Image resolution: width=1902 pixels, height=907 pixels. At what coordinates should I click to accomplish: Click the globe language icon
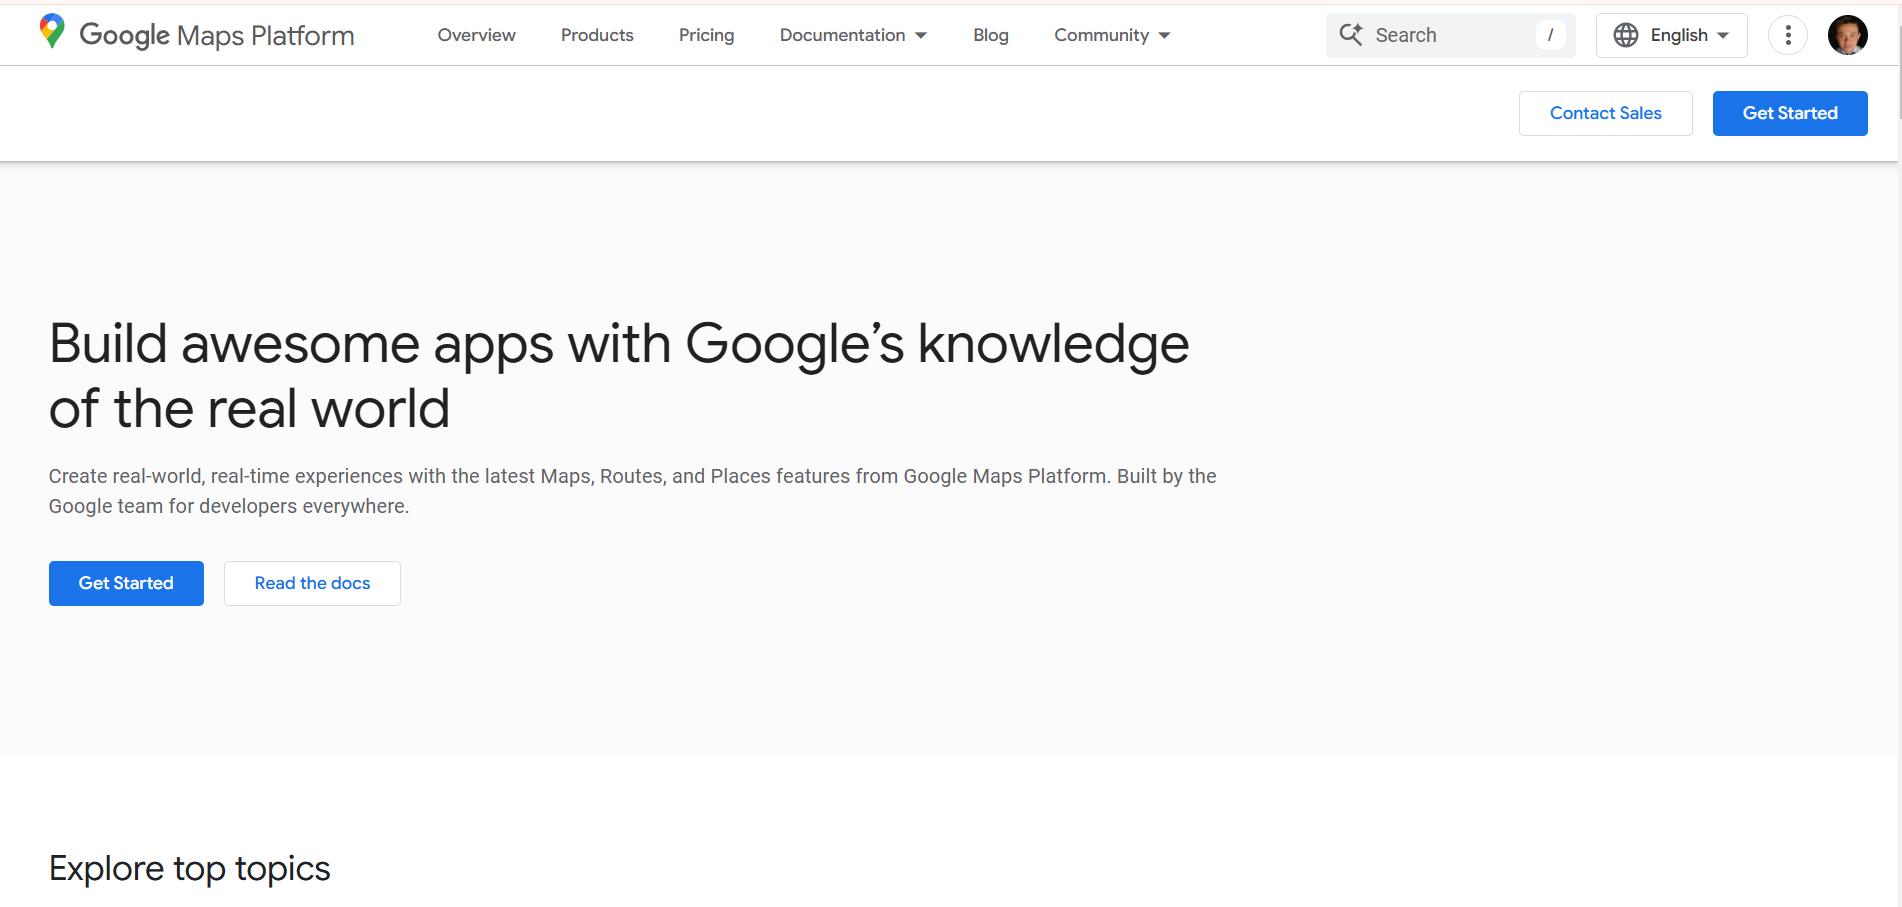tap(1626, 35)
